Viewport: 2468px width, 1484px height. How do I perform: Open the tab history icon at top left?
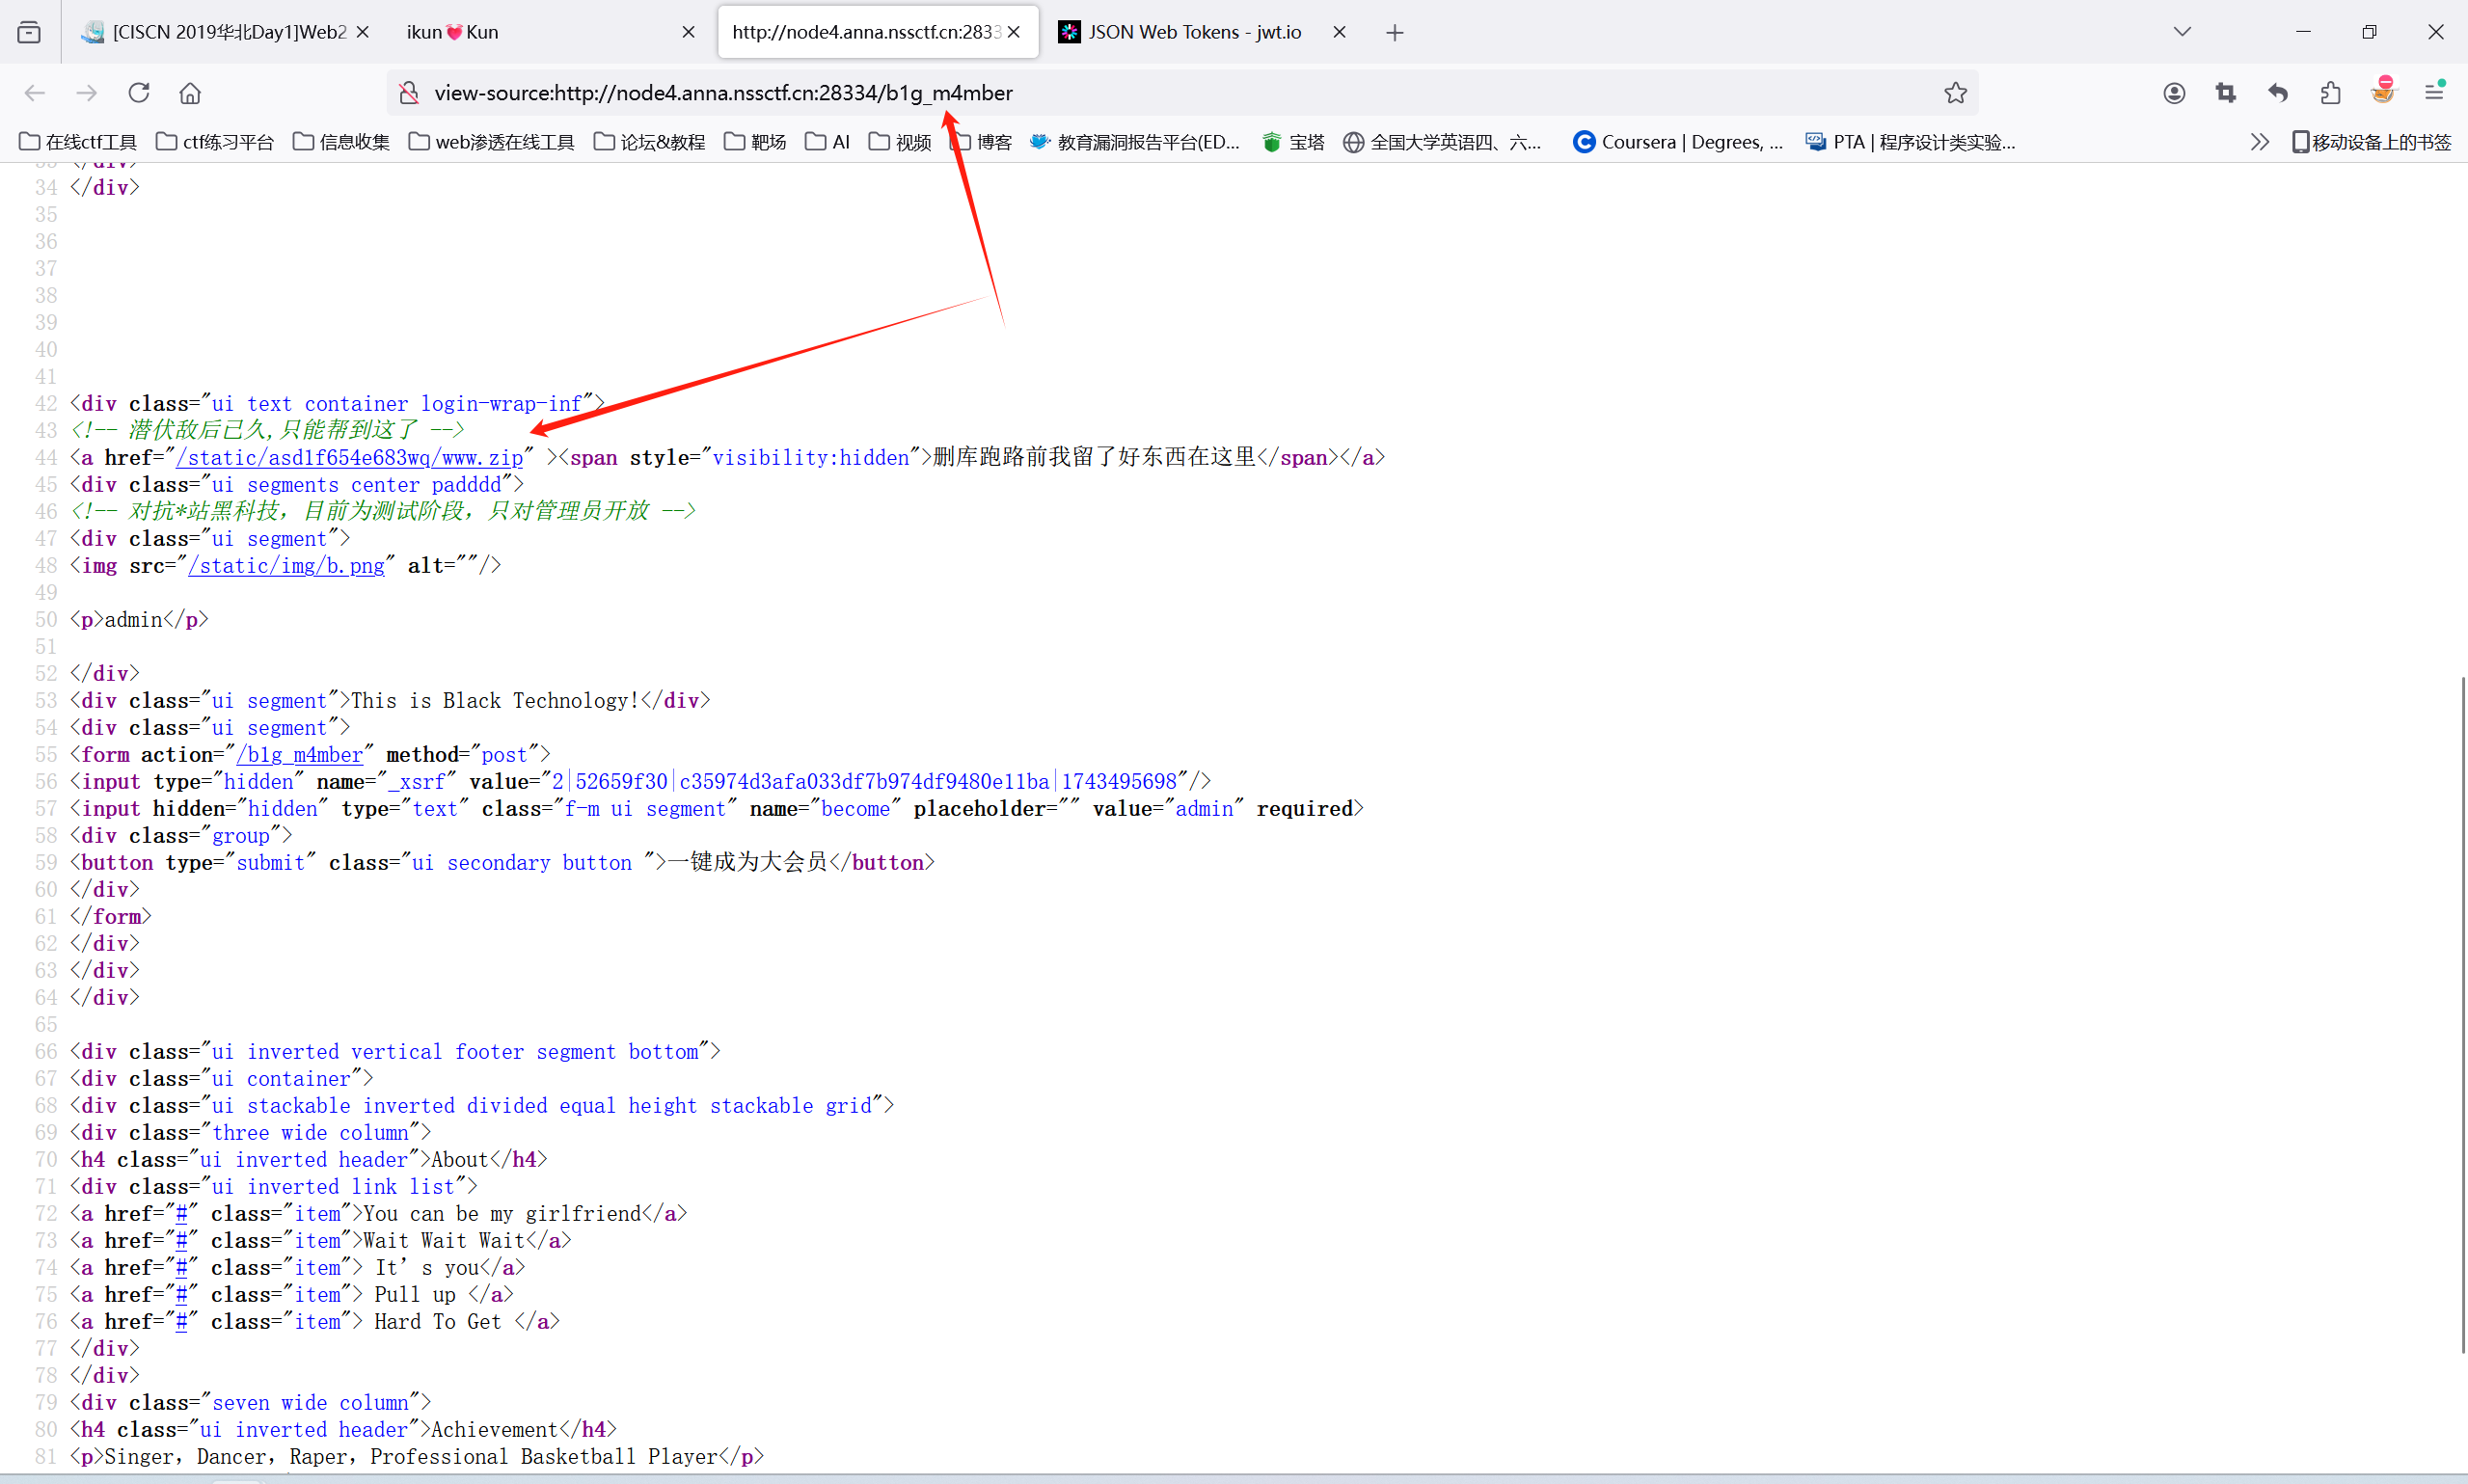(29, 32)
